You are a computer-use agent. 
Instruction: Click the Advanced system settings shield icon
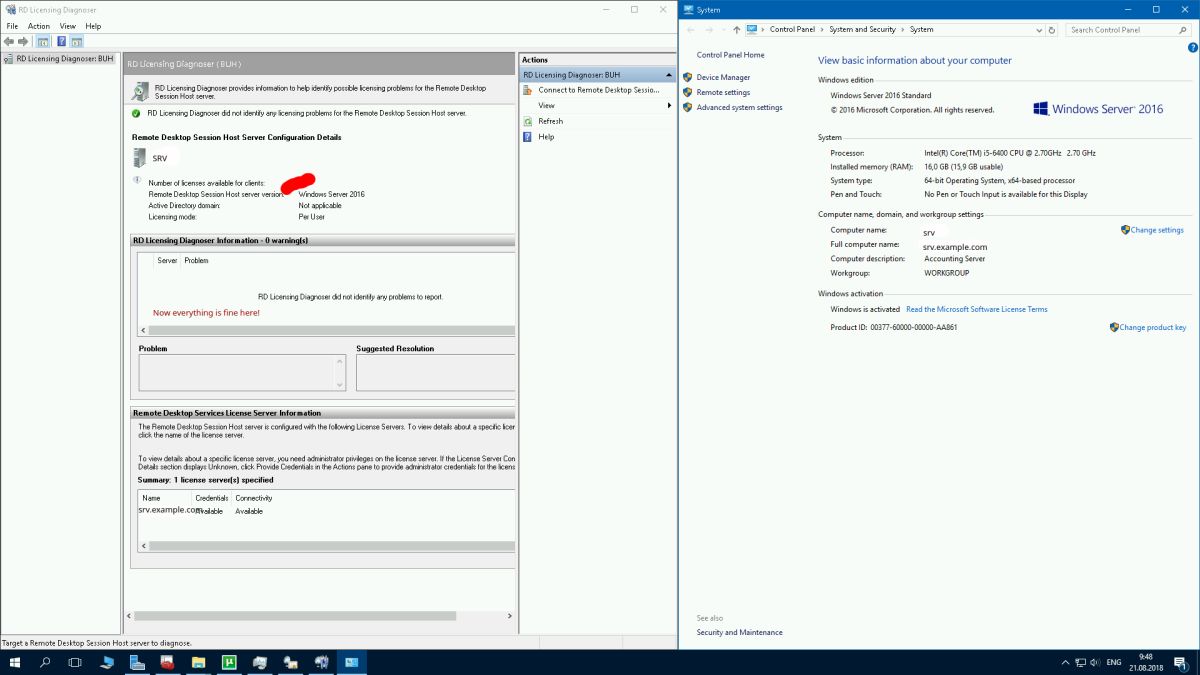[x=688, y=107]
